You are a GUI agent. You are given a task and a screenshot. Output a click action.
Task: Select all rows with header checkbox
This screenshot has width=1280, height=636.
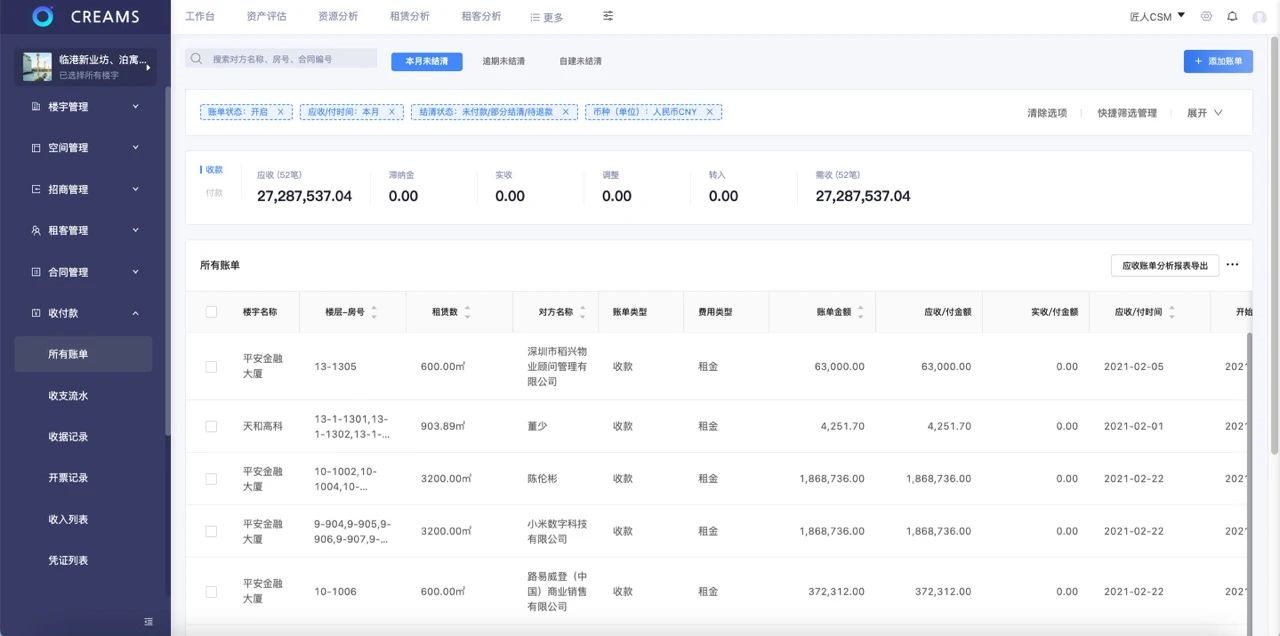point(211,312)
